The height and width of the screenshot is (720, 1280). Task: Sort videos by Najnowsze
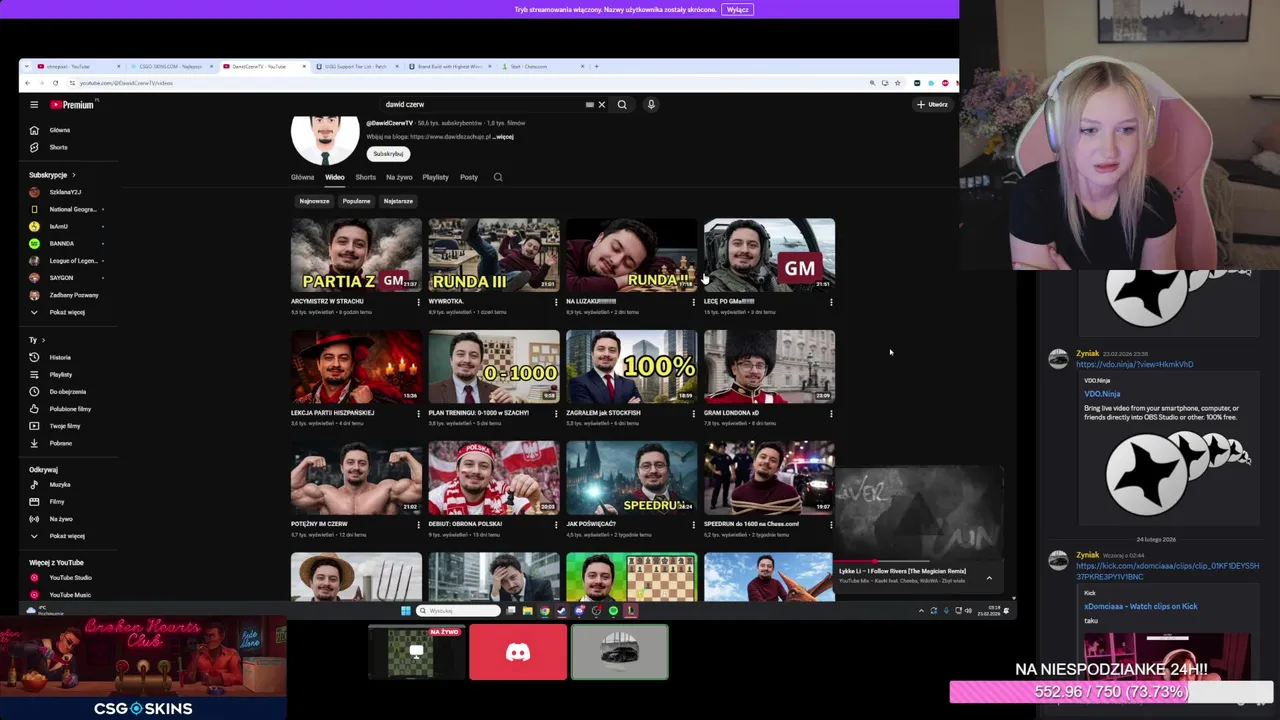point(314,201)
